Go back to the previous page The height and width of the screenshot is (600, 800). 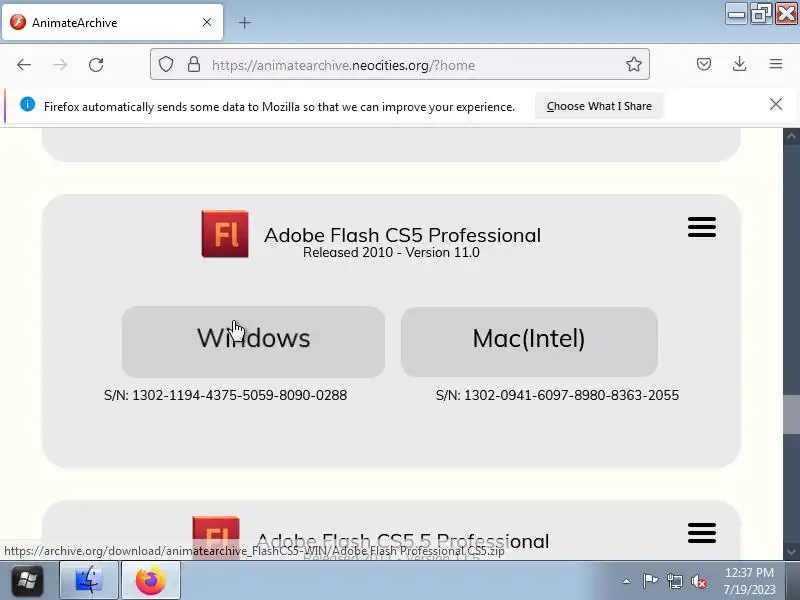24,65
